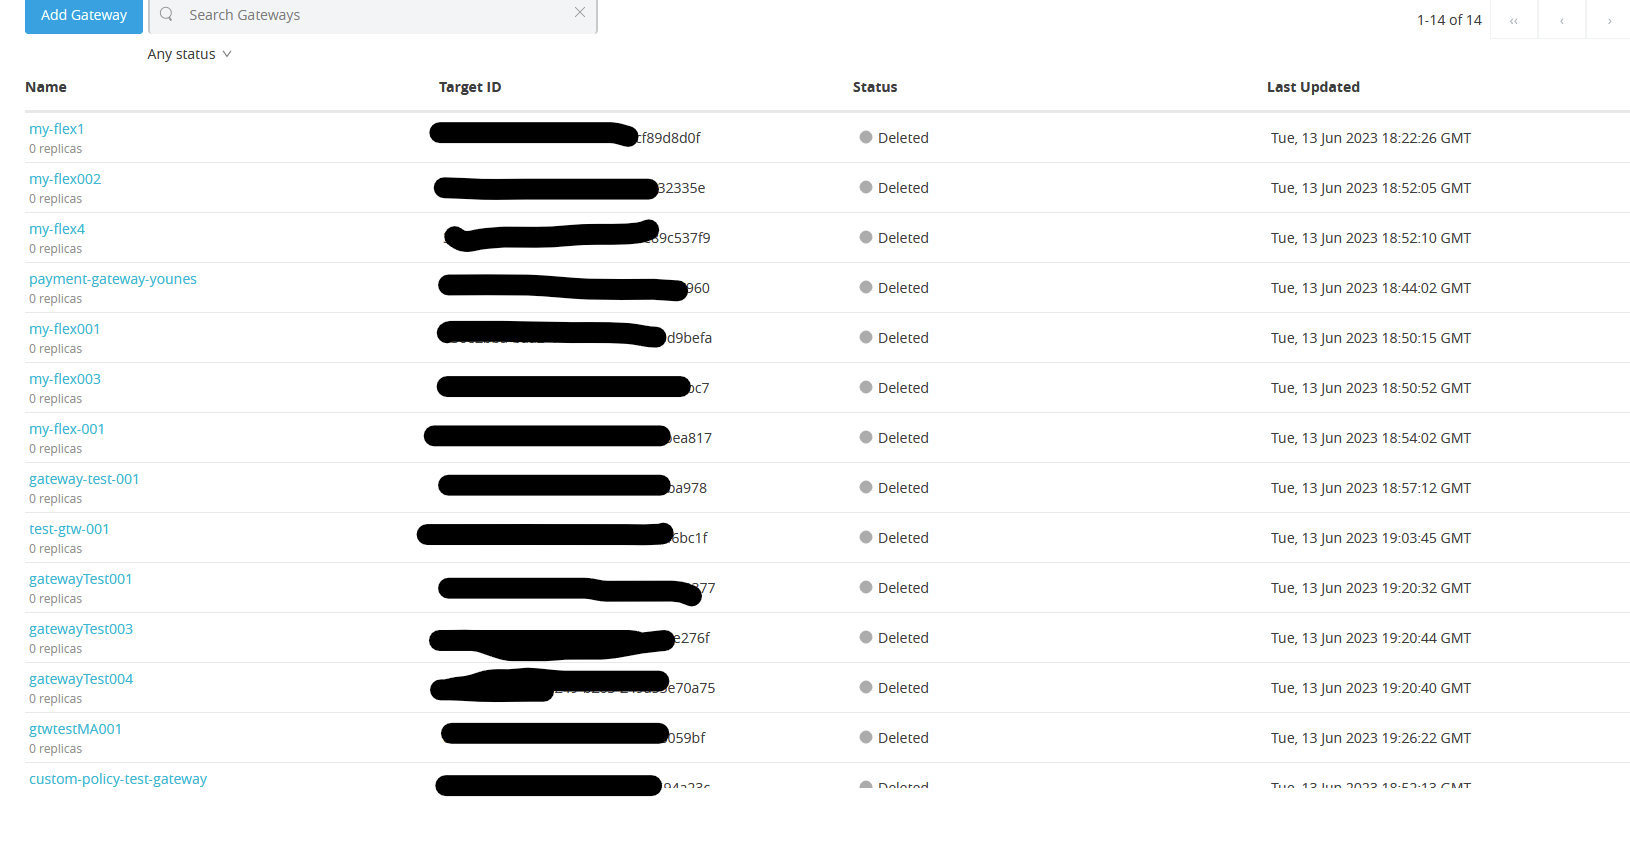The image size is (1630, 846).
Task: Sort gateways by the Name column
Action: (46, 87)
